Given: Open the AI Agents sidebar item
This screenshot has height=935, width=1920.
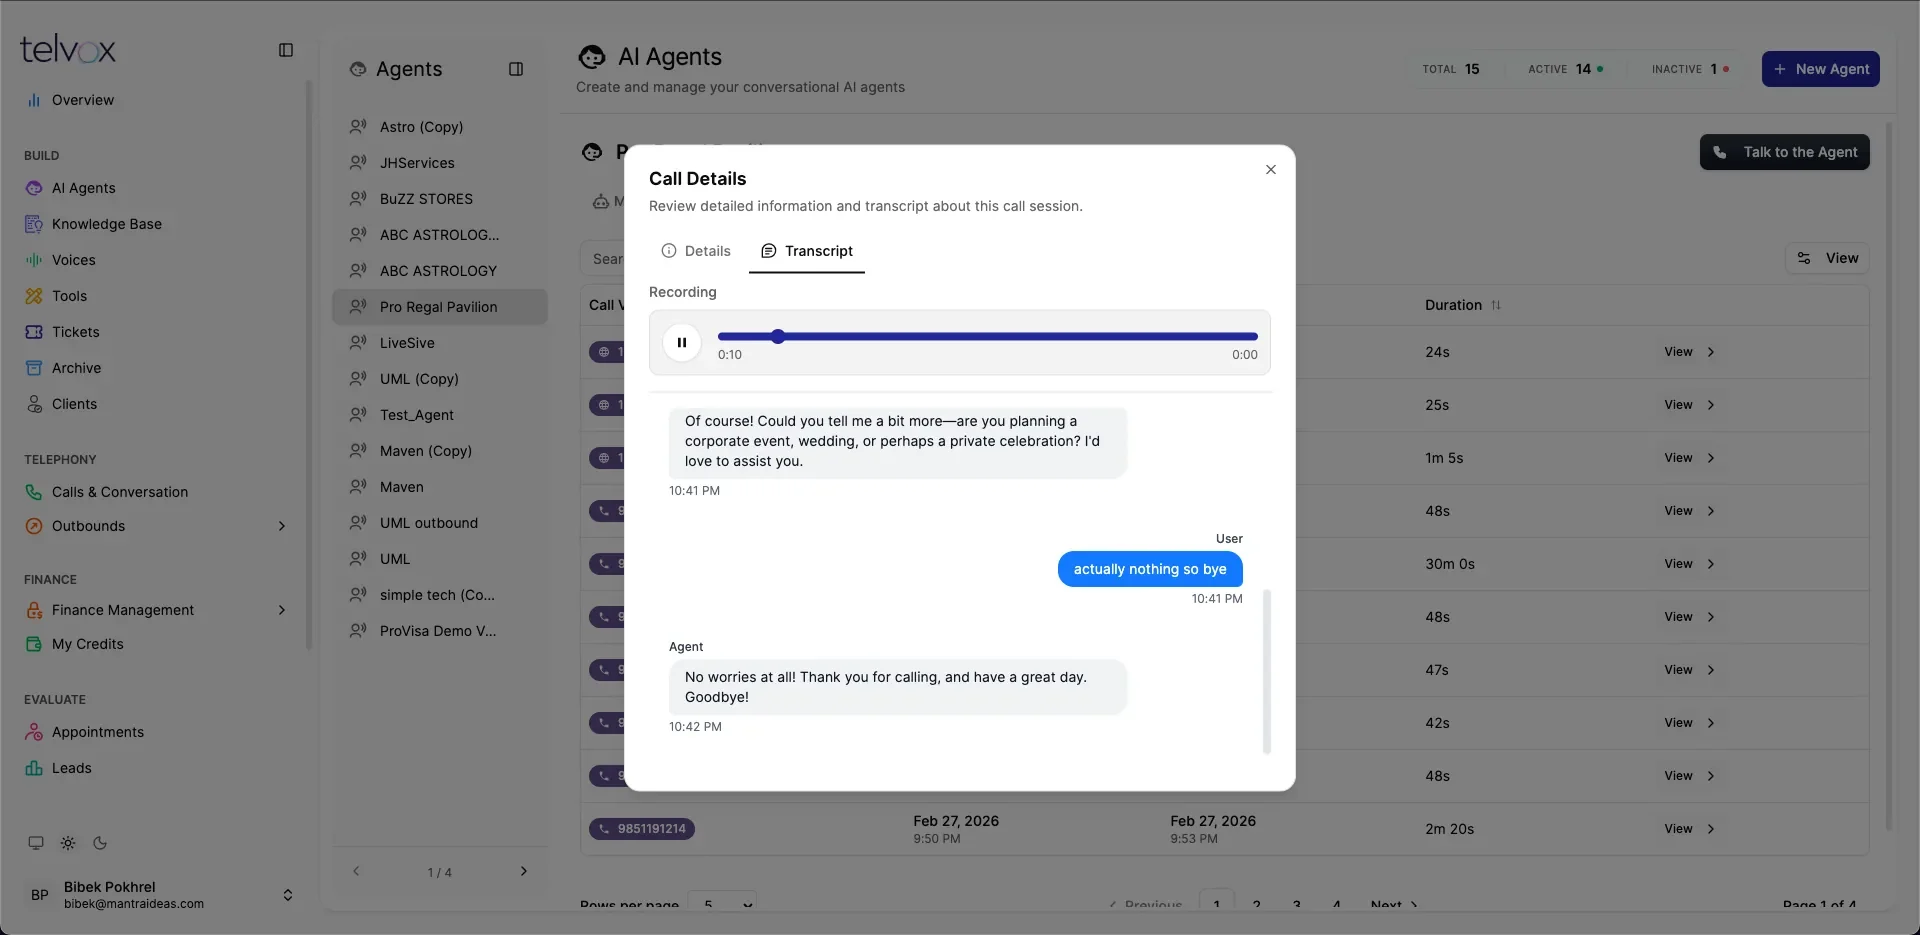Looking at the screenshot, I should pyautogui.click(x=84, y=188).
